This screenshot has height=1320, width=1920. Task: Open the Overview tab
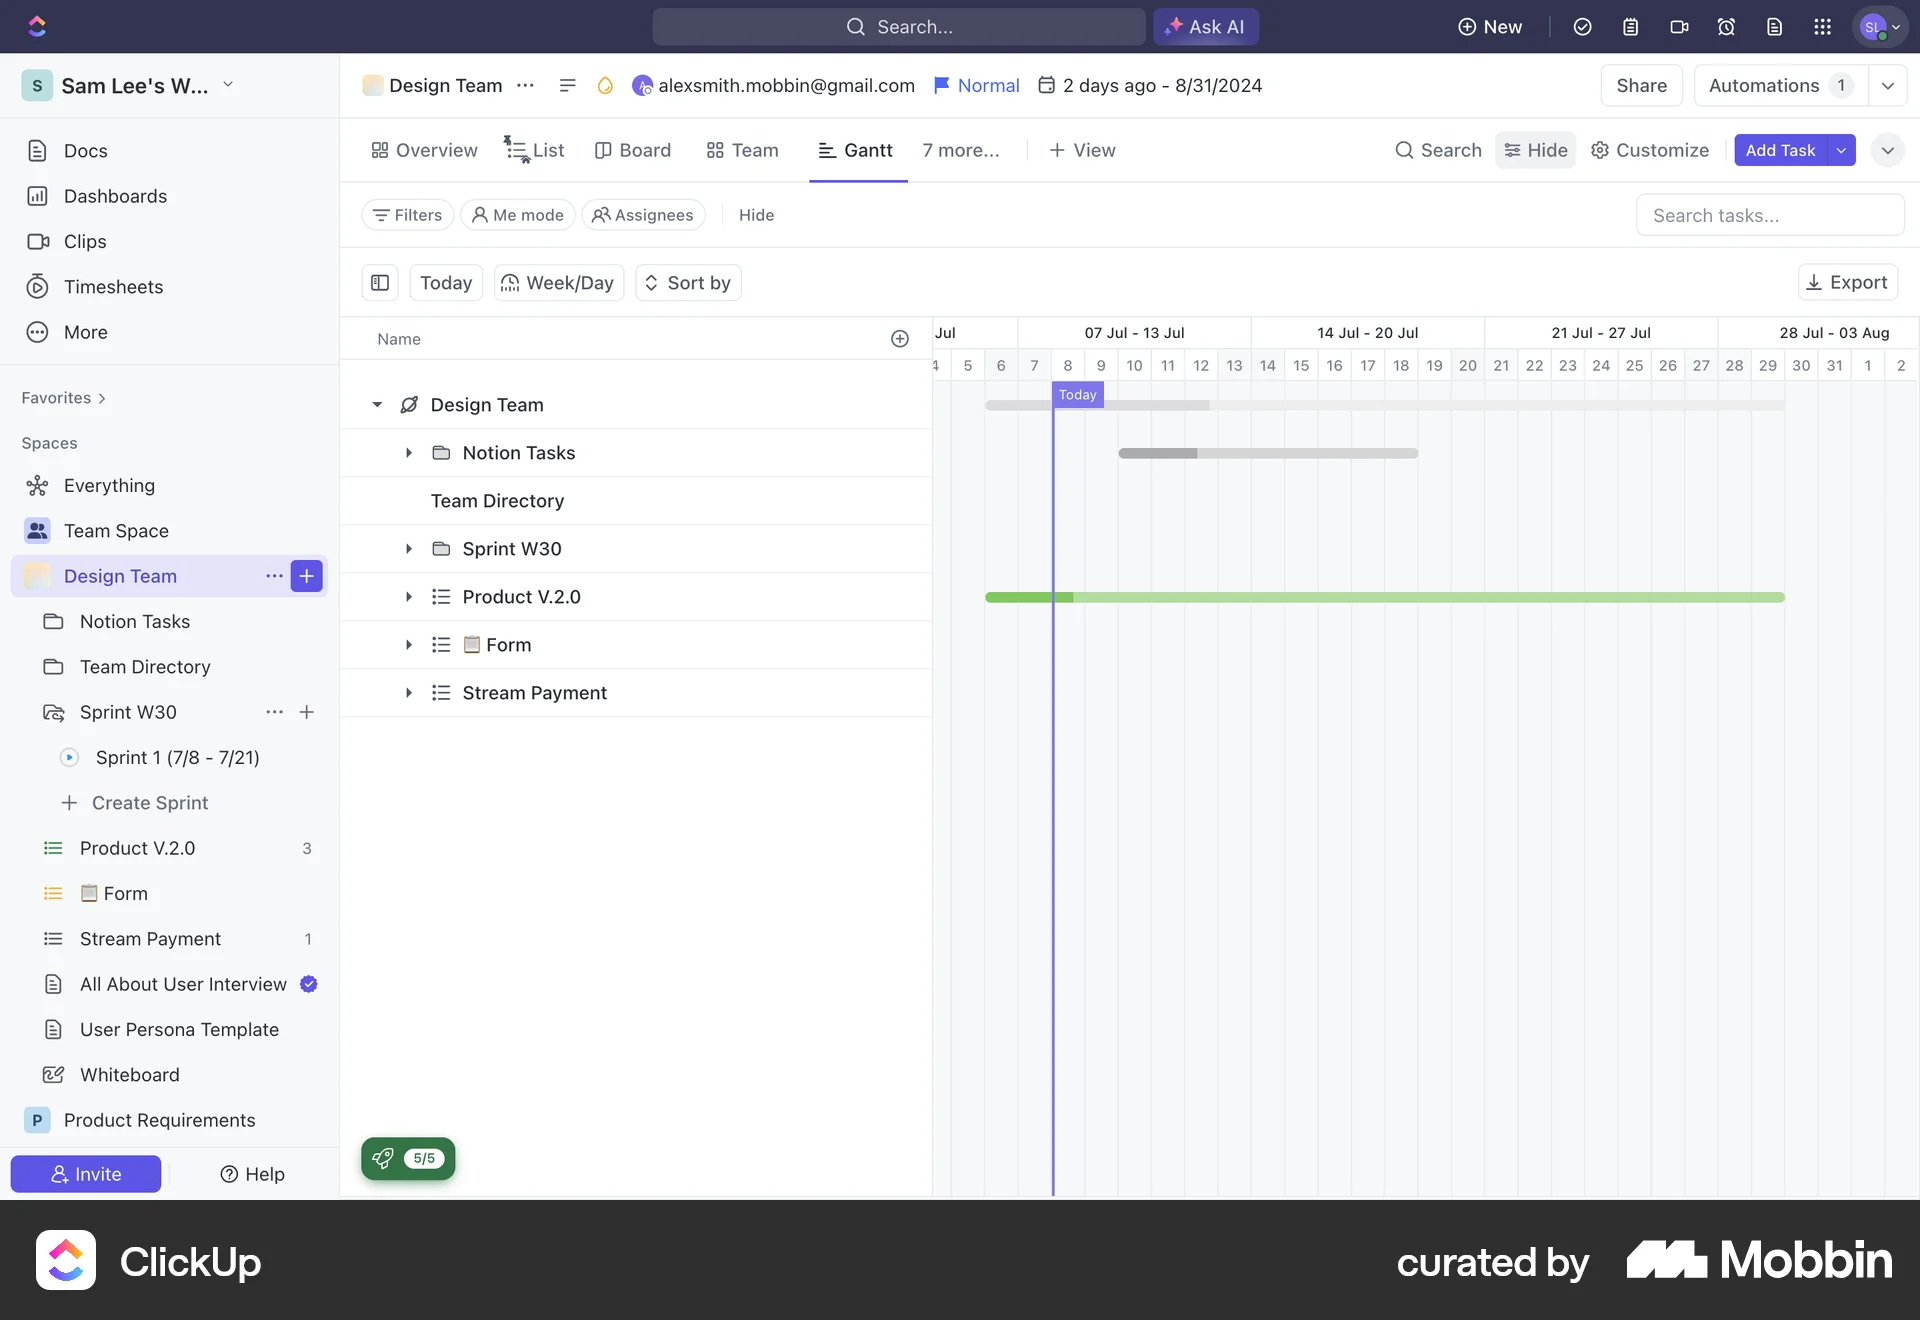(423, 150)
